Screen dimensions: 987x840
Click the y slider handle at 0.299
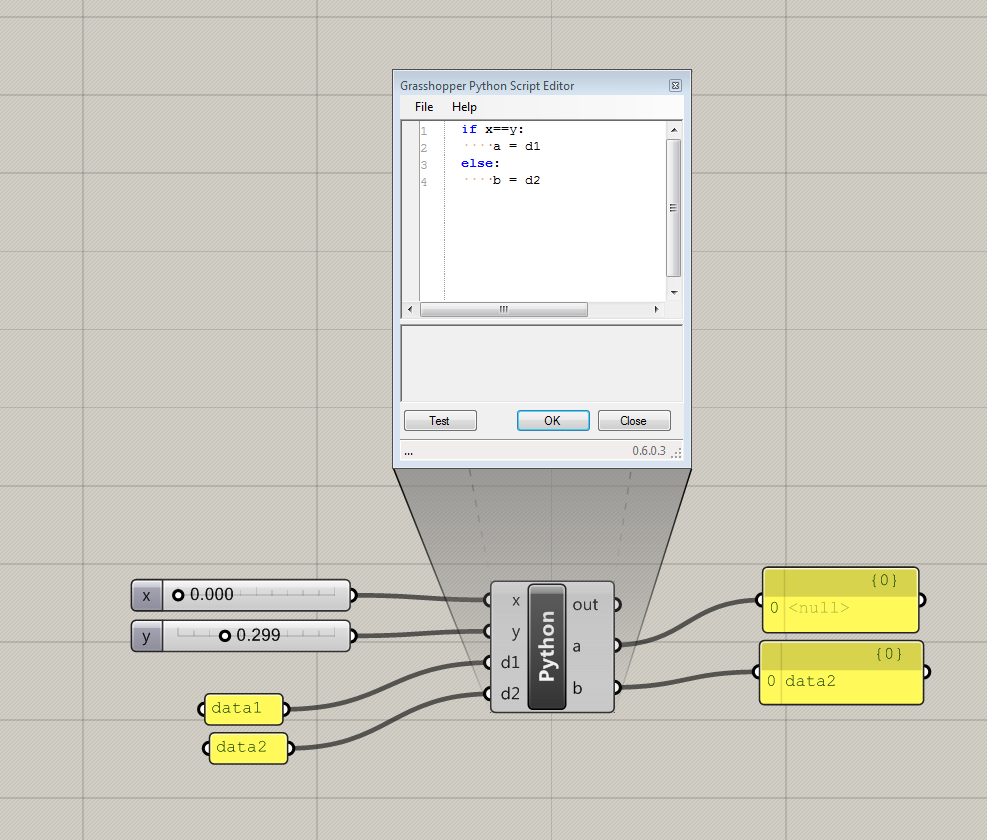coord(225,636)
